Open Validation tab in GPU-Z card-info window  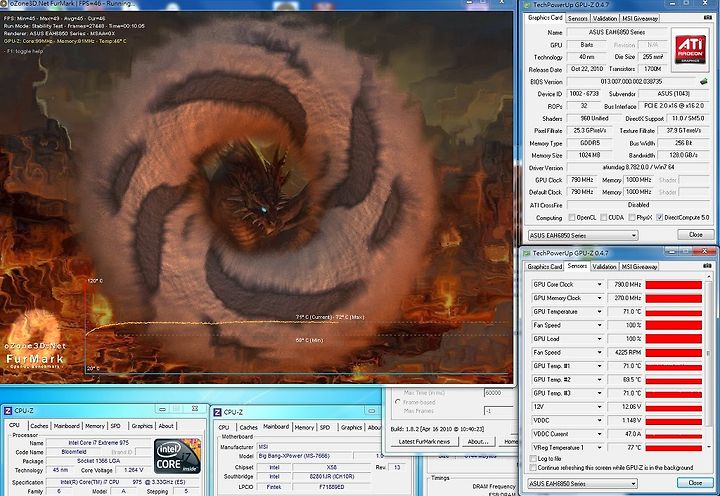click(604, 18)
